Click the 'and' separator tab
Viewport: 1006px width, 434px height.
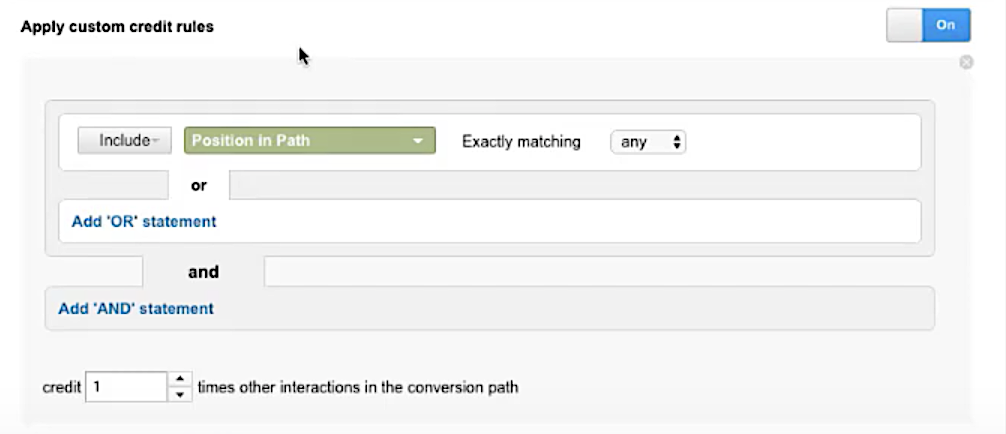203,272
